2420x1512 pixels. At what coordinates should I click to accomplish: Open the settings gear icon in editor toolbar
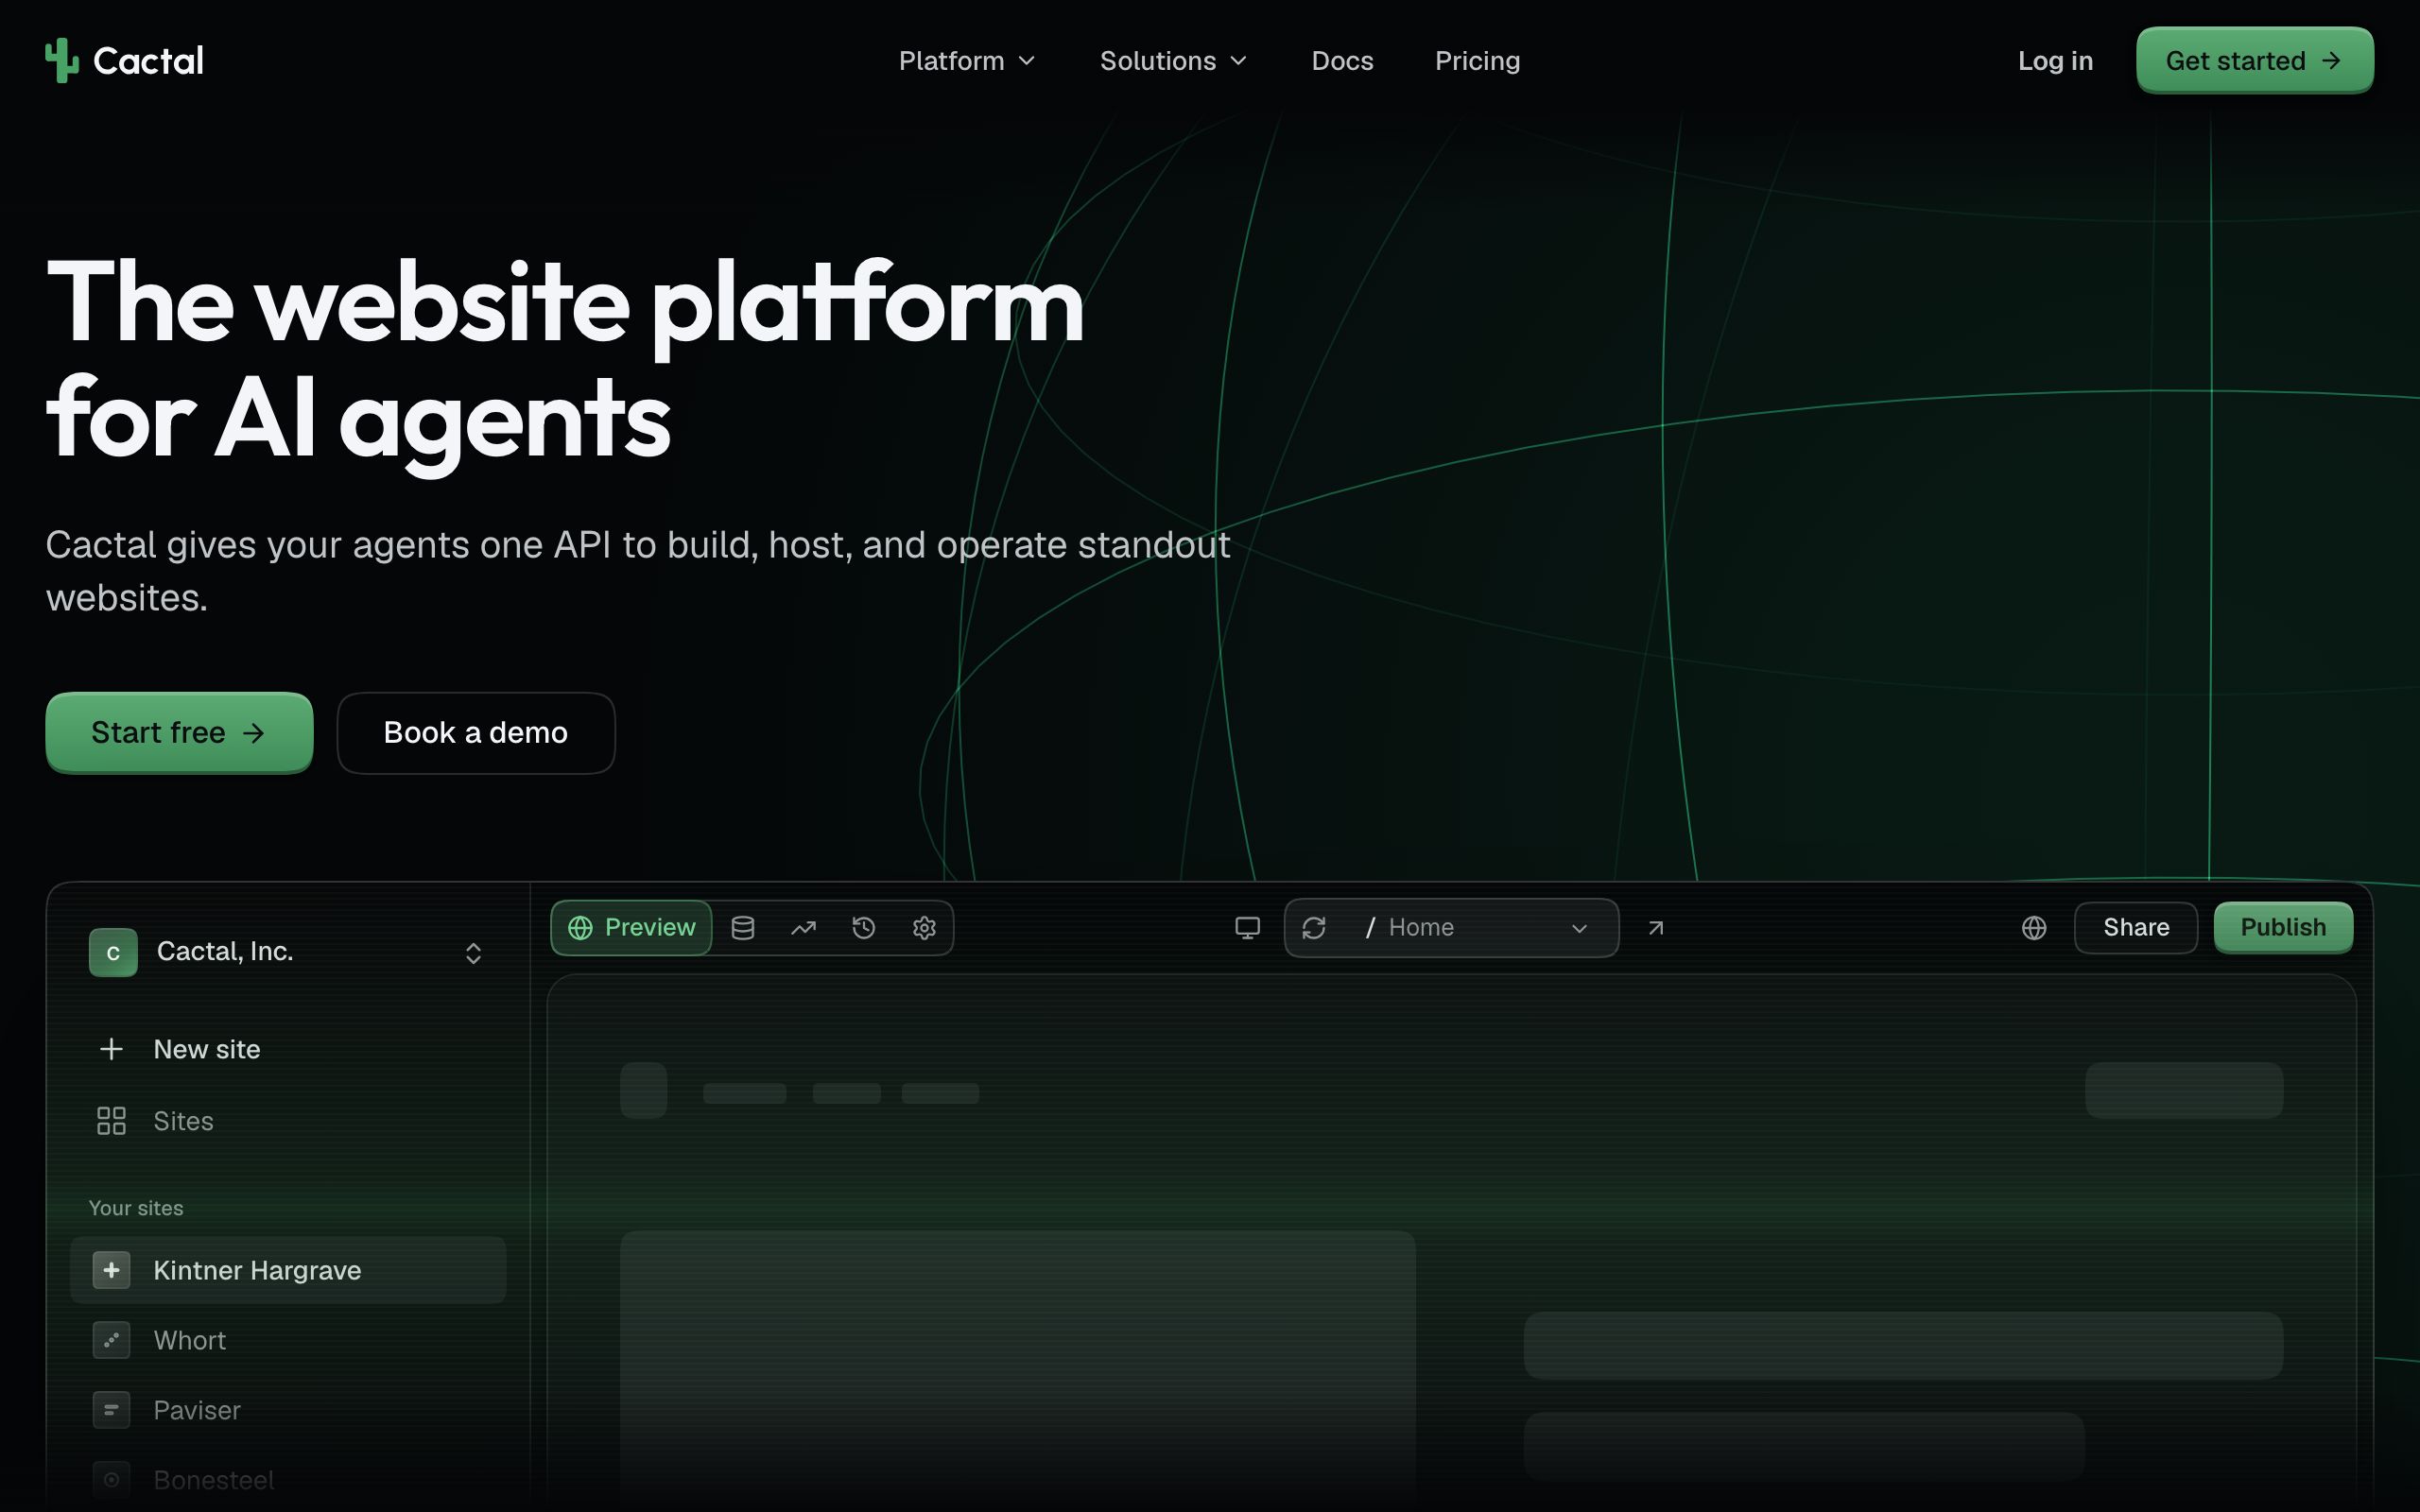[x=924, y=928]
